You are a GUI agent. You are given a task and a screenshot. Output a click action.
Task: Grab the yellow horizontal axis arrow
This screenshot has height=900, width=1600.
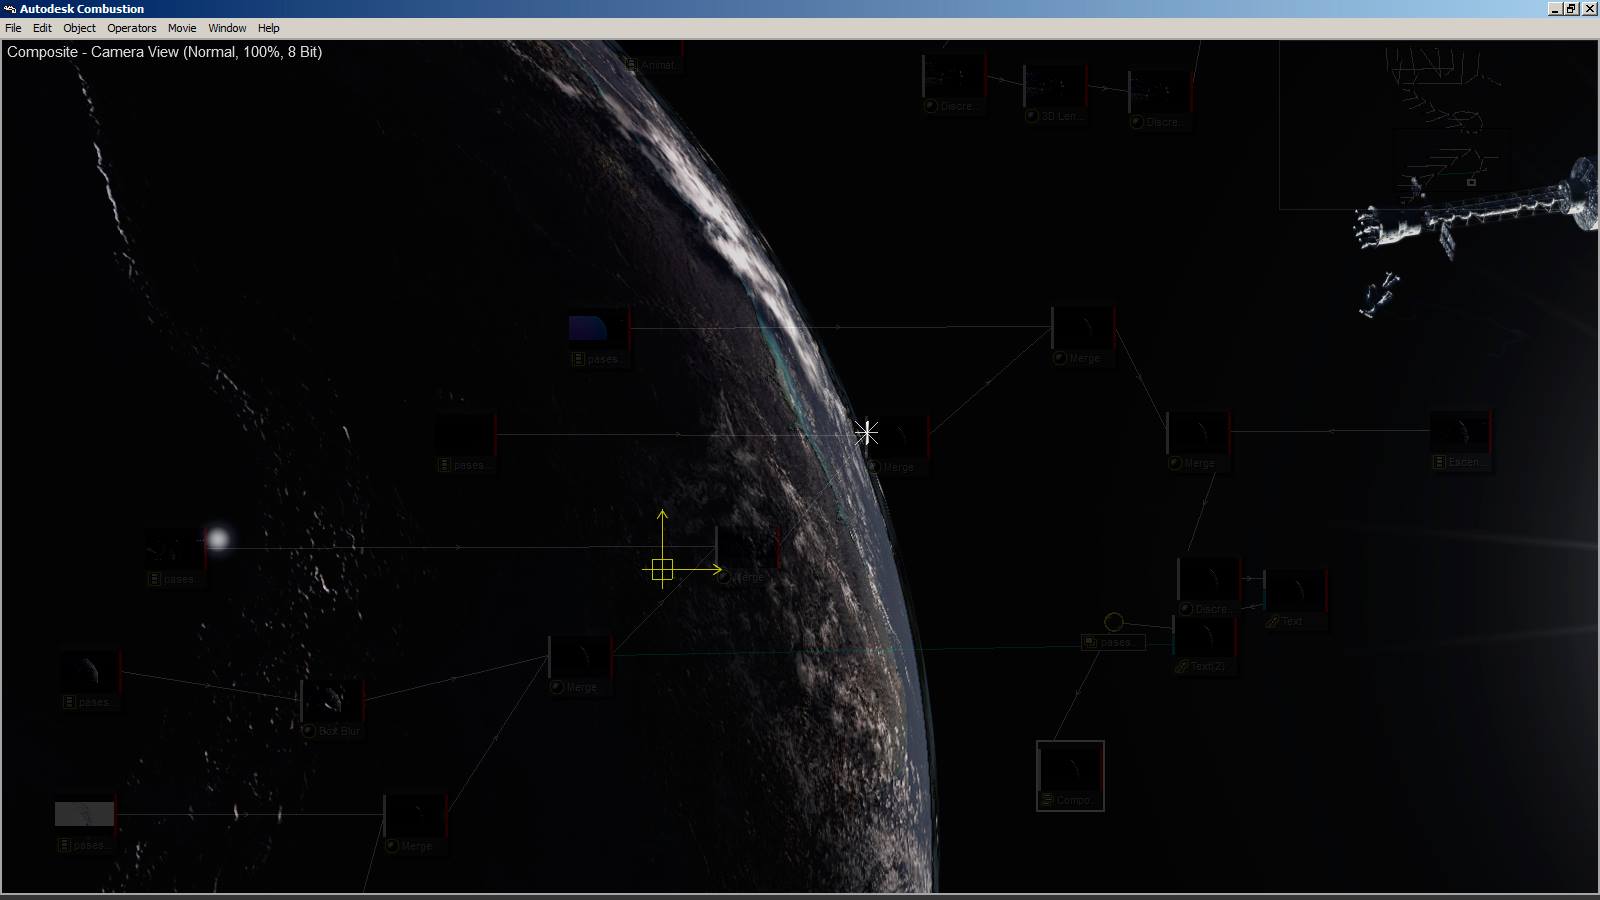[699, 570]
